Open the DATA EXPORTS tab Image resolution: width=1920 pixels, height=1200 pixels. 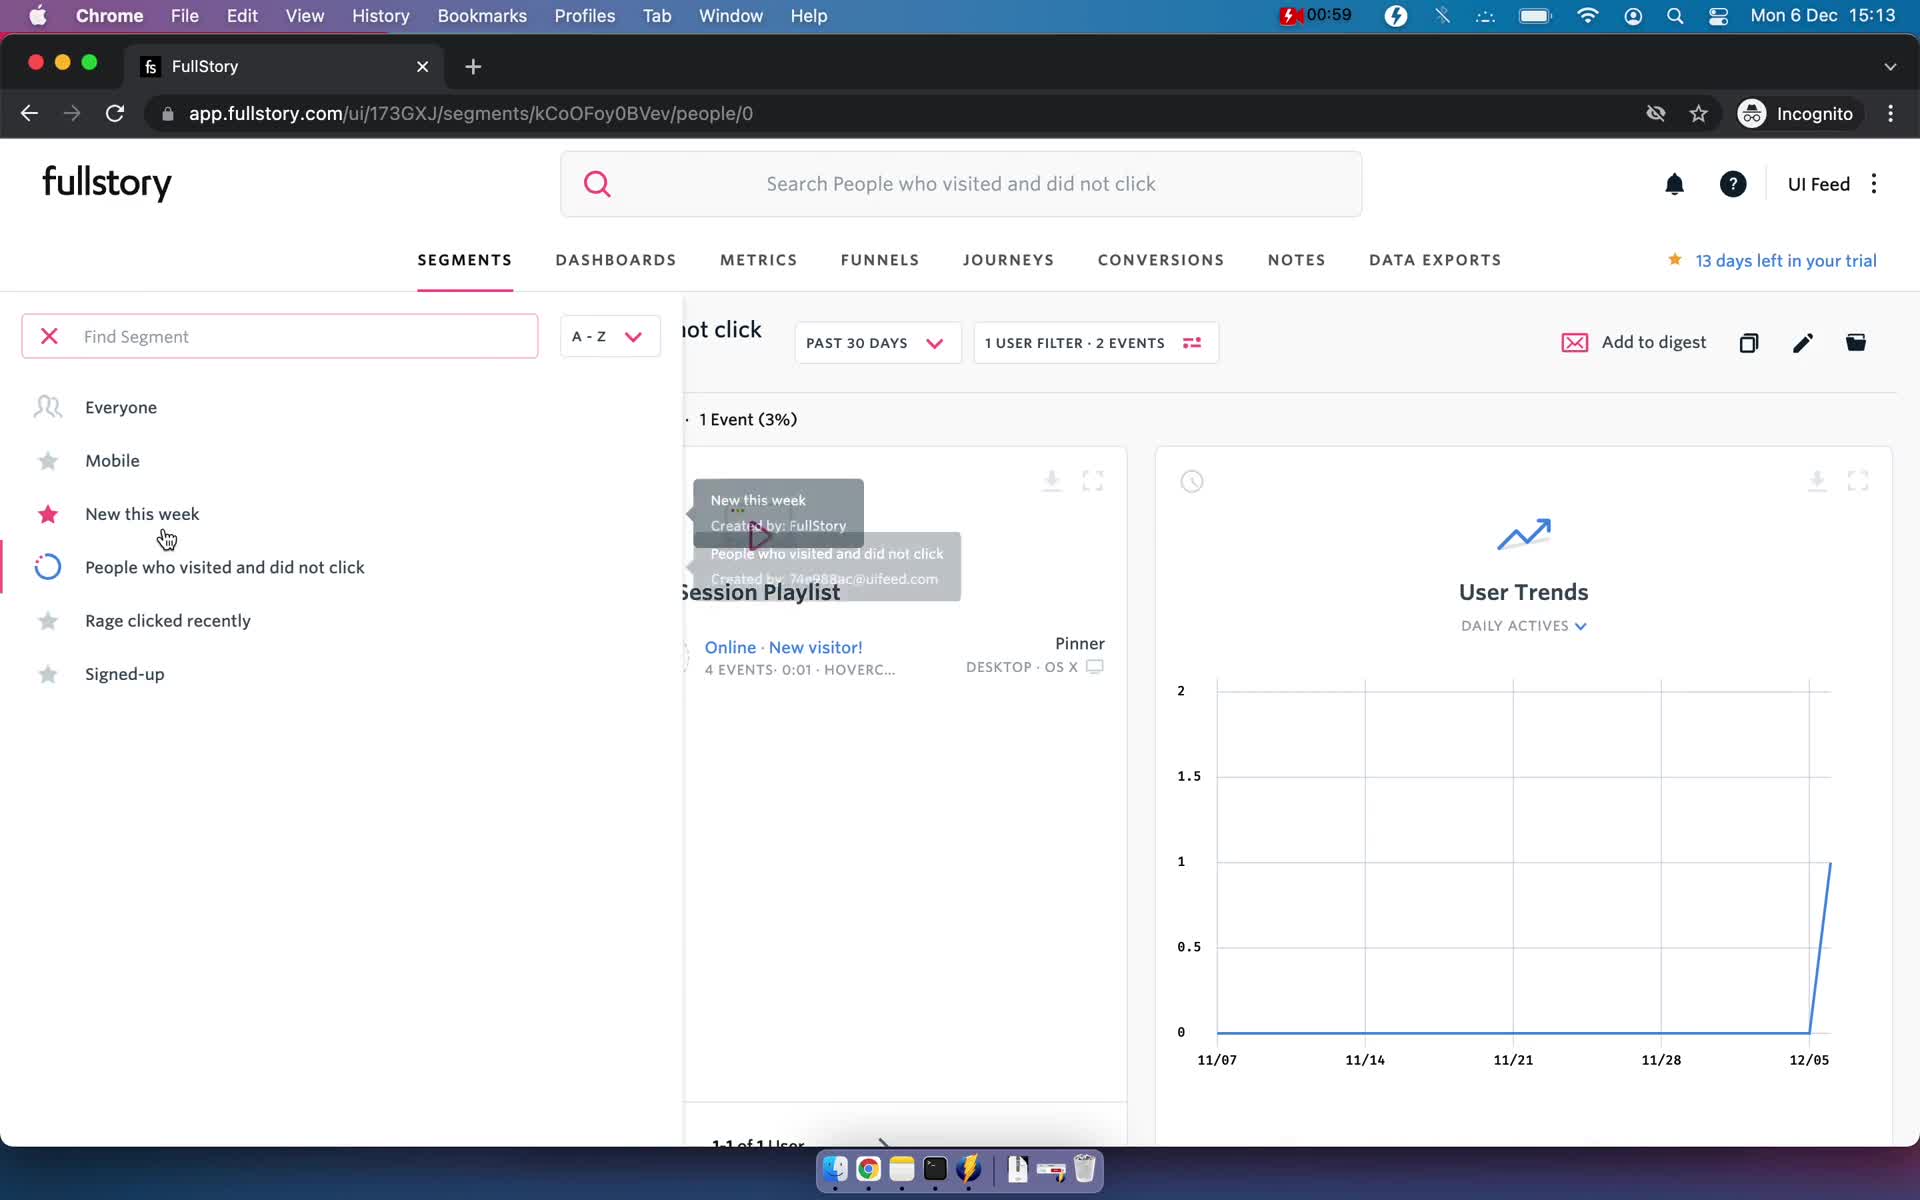(1435, 260)
